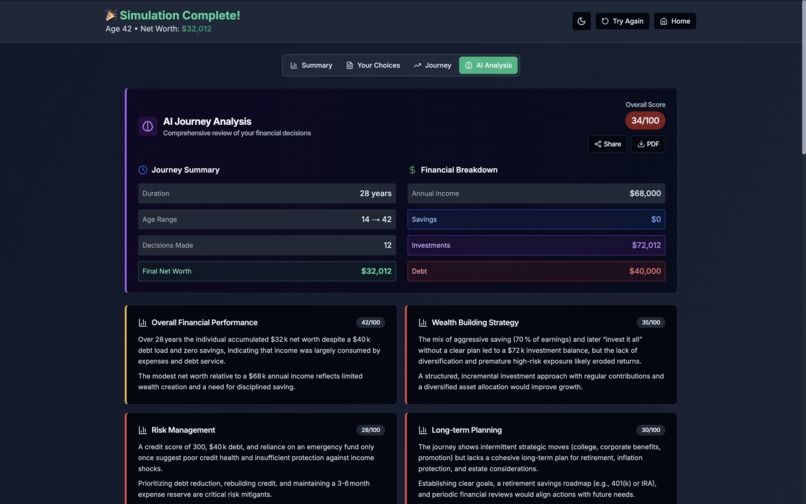Click the Overall Financial Performance title
Viewport: 806px width, 504px height.
pyautogui.click(x=205, y=322)
